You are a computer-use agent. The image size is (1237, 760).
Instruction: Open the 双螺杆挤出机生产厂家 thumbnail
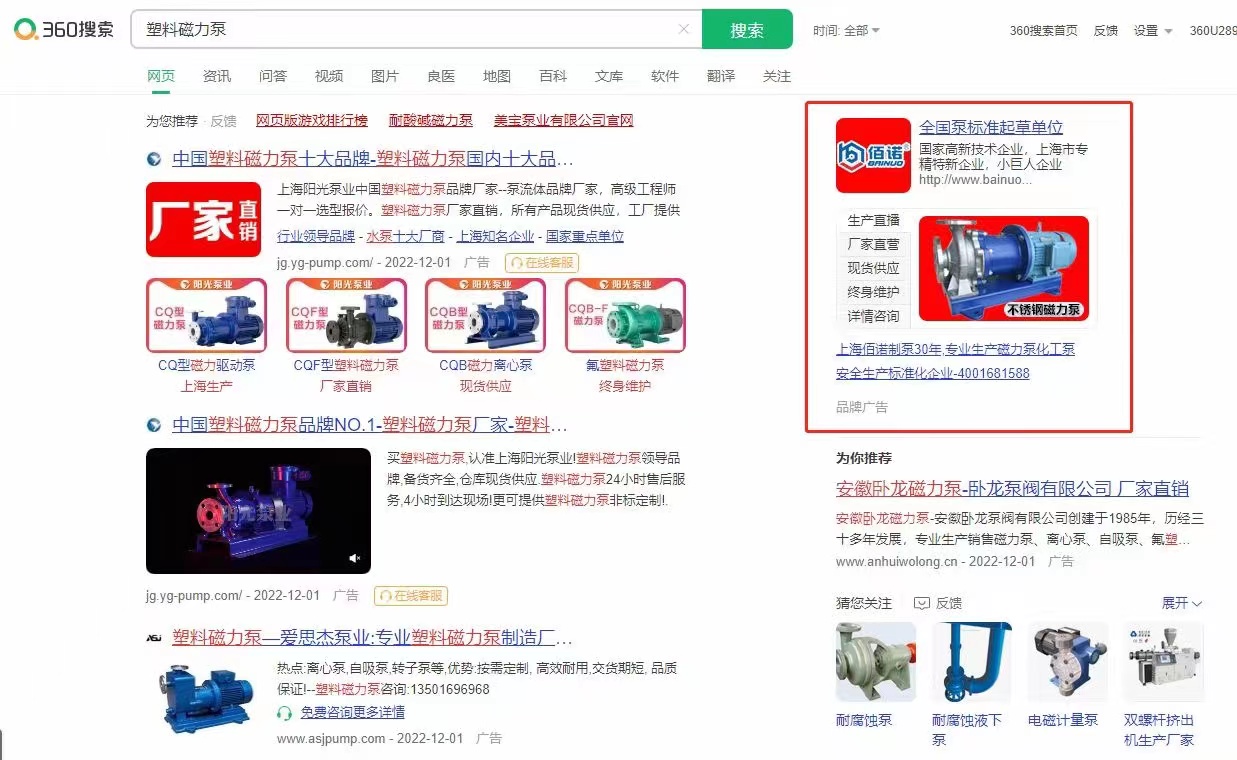click(1164, 662)
